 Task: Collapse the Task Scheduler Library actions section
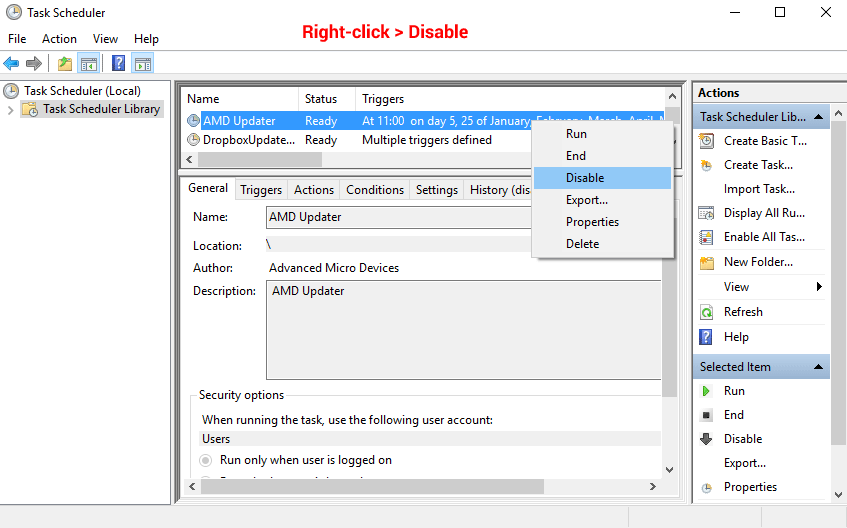pyautogui.click(x=818, y=117)
